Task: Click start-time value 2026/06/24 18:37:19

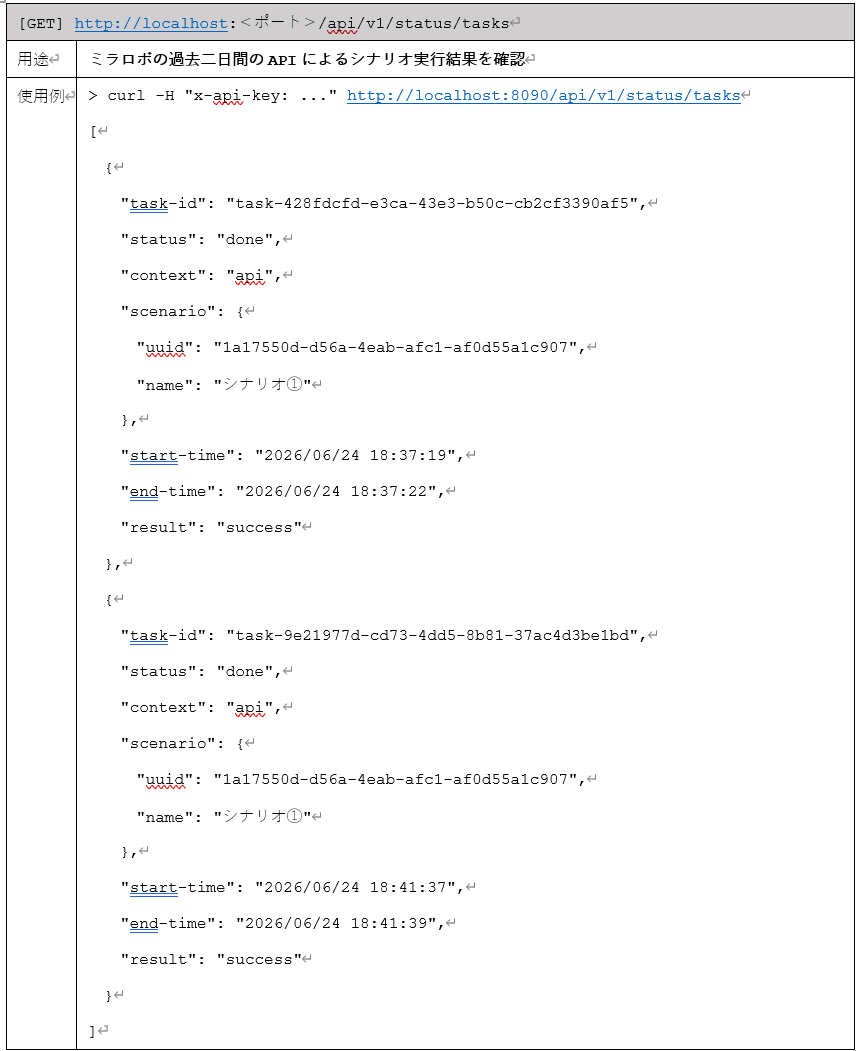Action: [355, 455]
